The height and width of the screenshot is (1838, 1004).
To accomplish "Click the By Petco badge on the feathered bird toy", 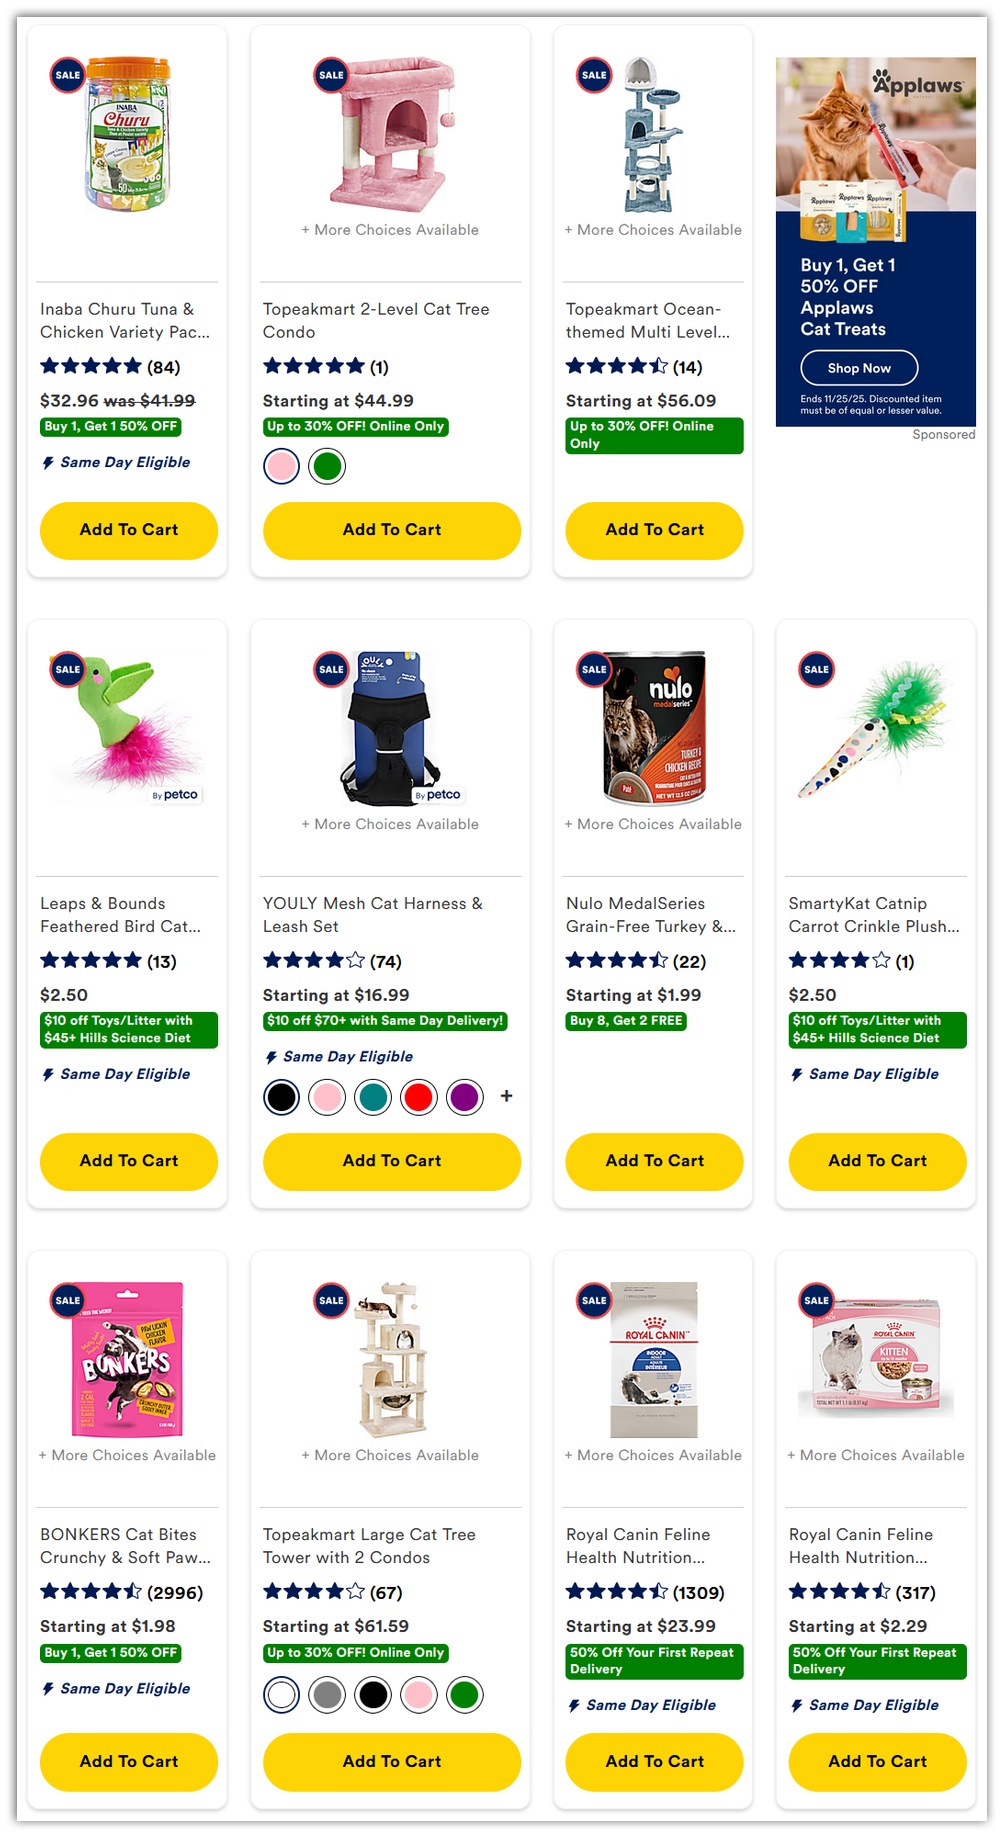I will pyautogui.click(x=175, y=795).
